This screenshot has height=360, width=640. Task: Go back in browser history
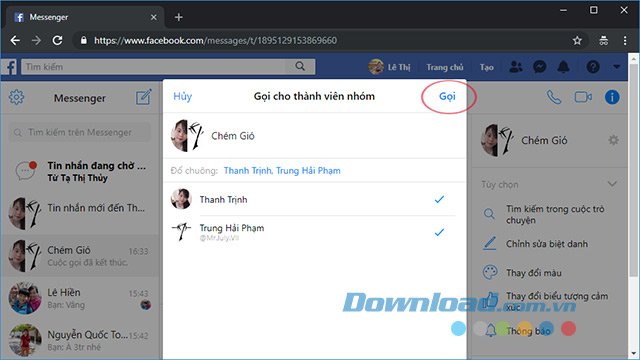15,40
